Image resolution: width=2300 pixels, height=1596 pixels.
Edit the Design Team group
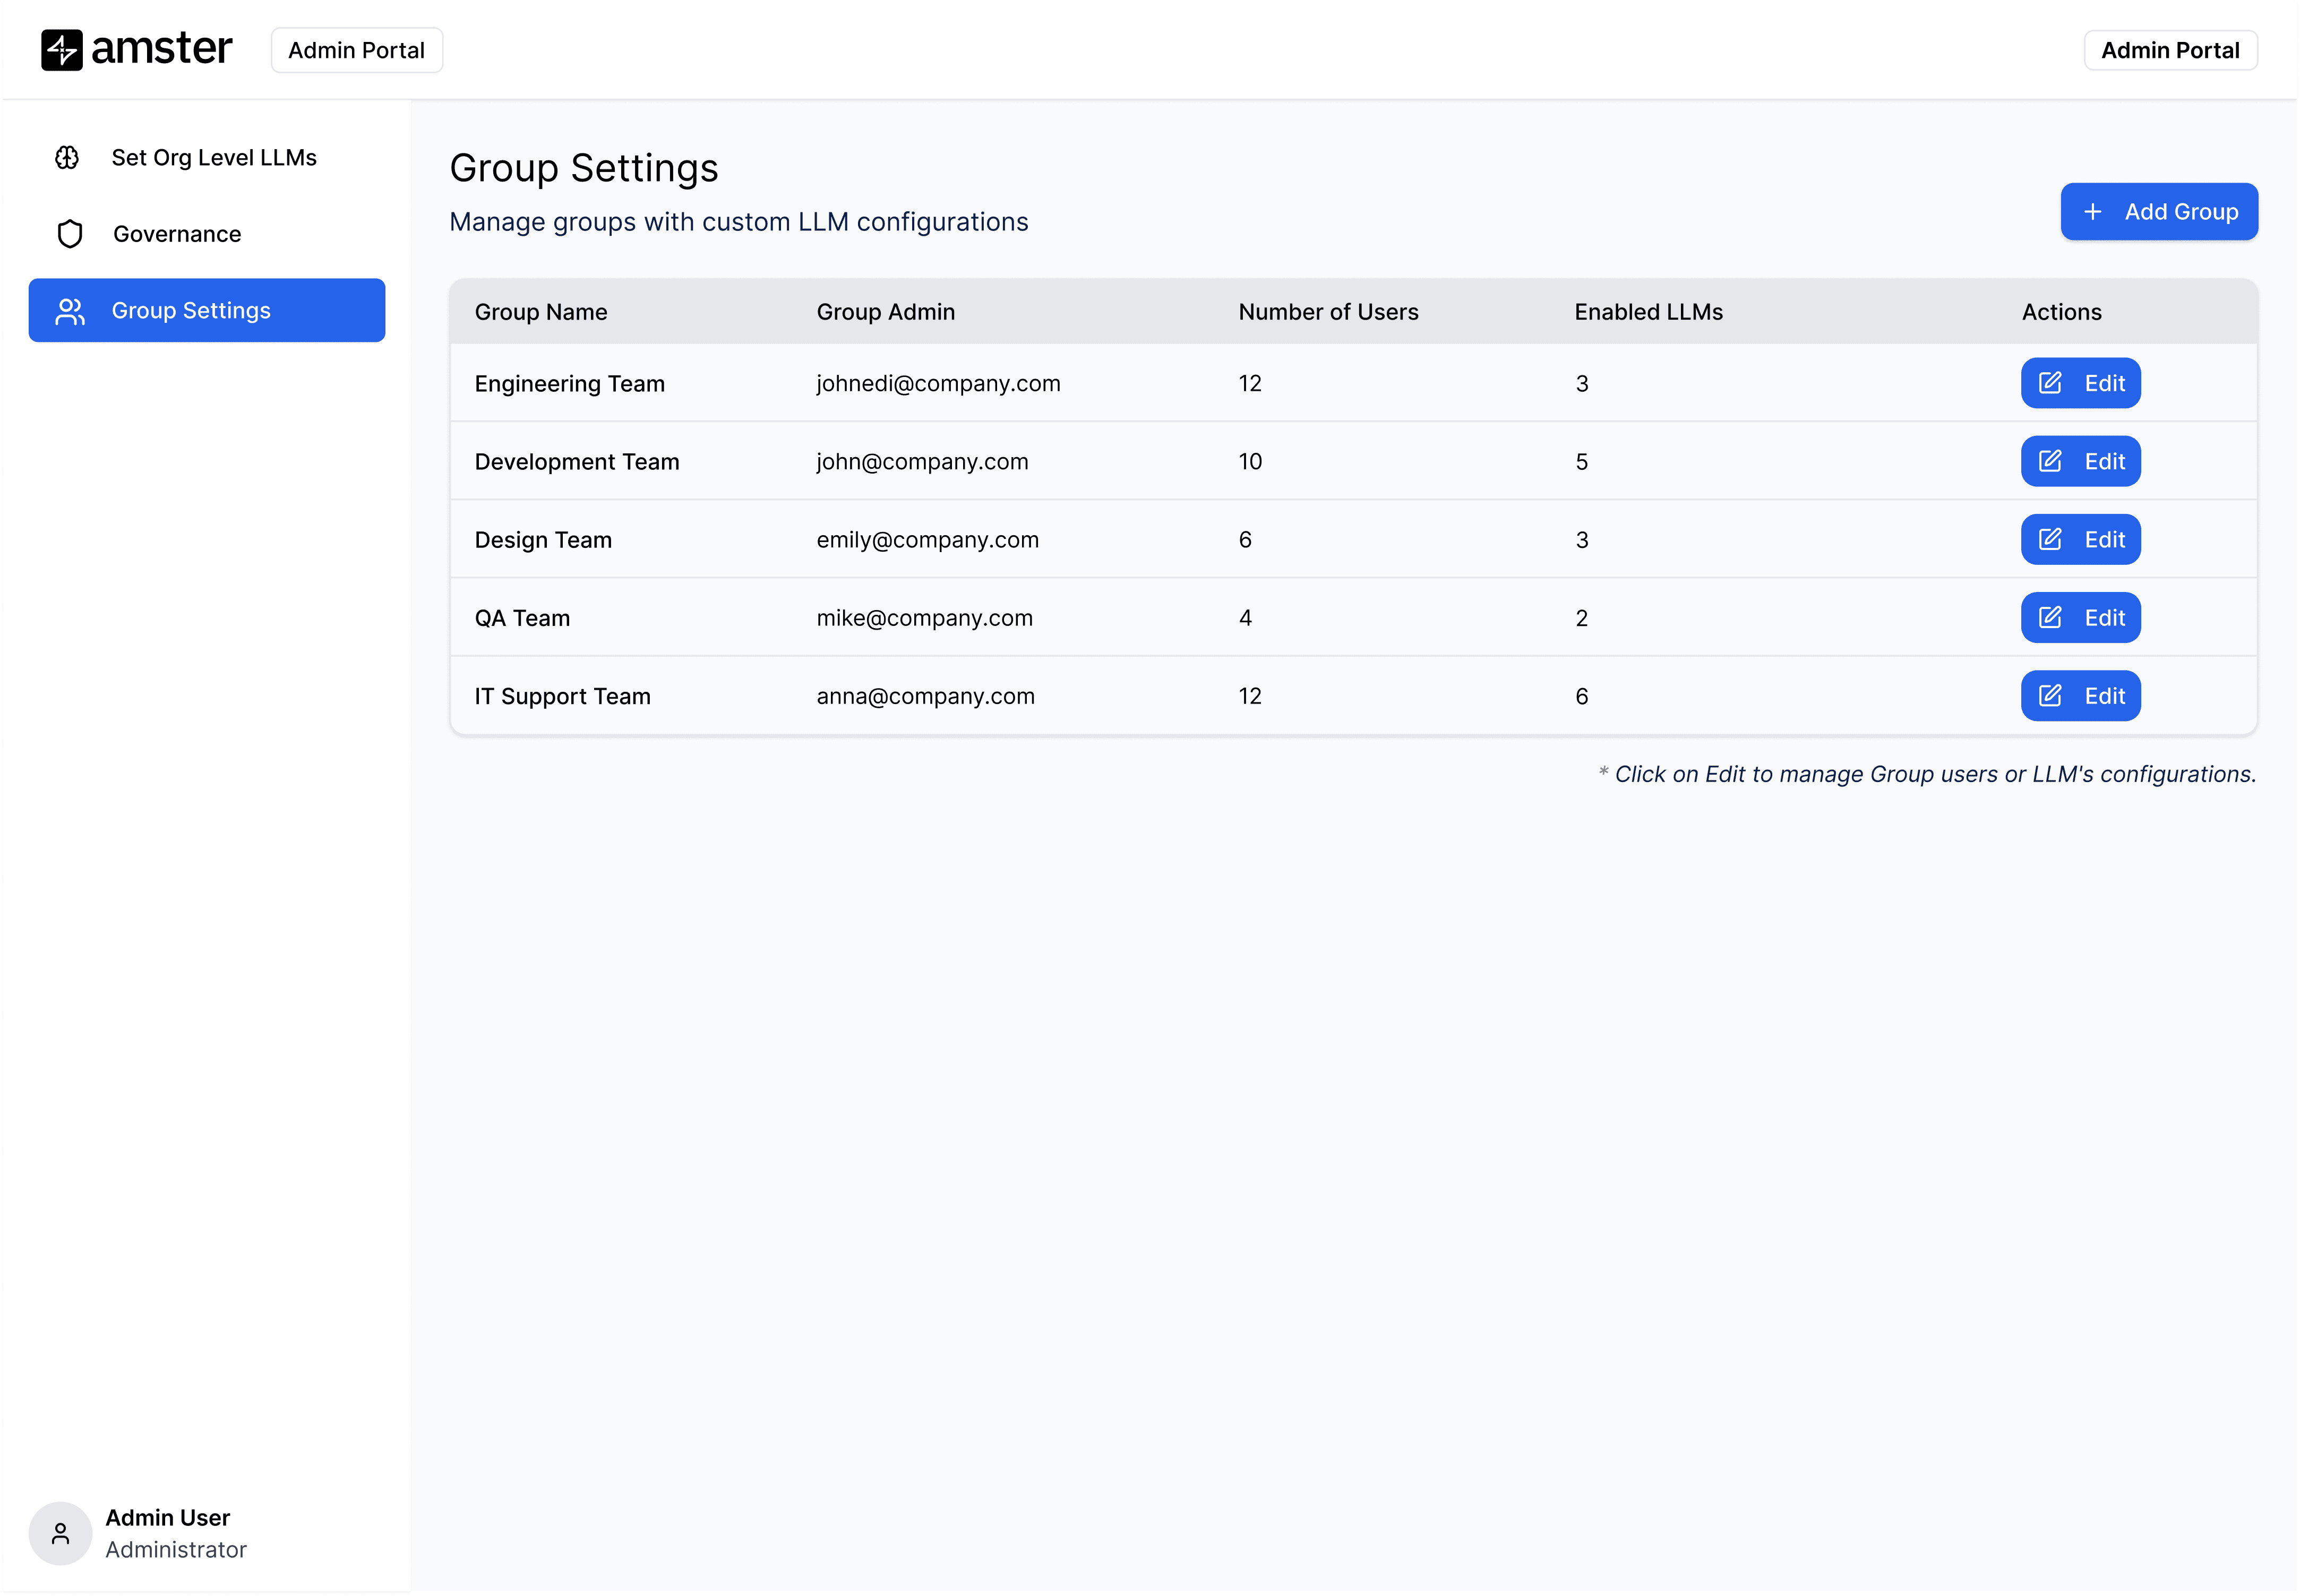2080,540
